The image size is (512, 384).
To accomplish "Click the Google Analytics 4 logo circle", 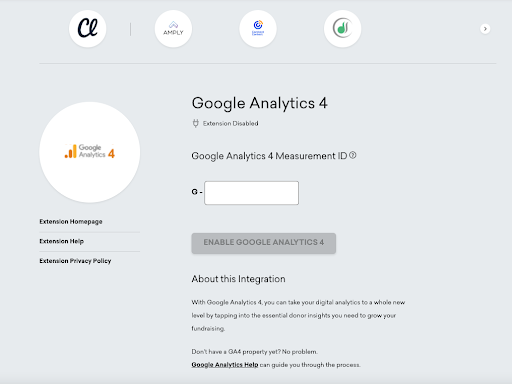I will point(90,152).
